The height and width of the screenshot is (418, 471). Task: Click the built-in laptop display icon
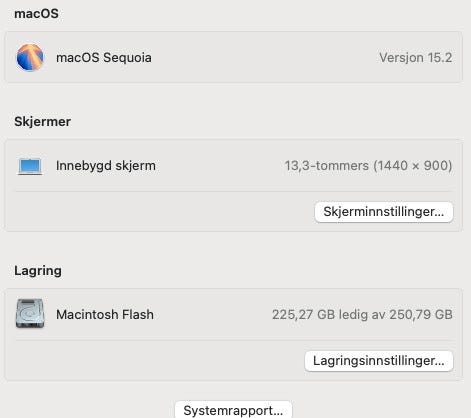point(30,166)
